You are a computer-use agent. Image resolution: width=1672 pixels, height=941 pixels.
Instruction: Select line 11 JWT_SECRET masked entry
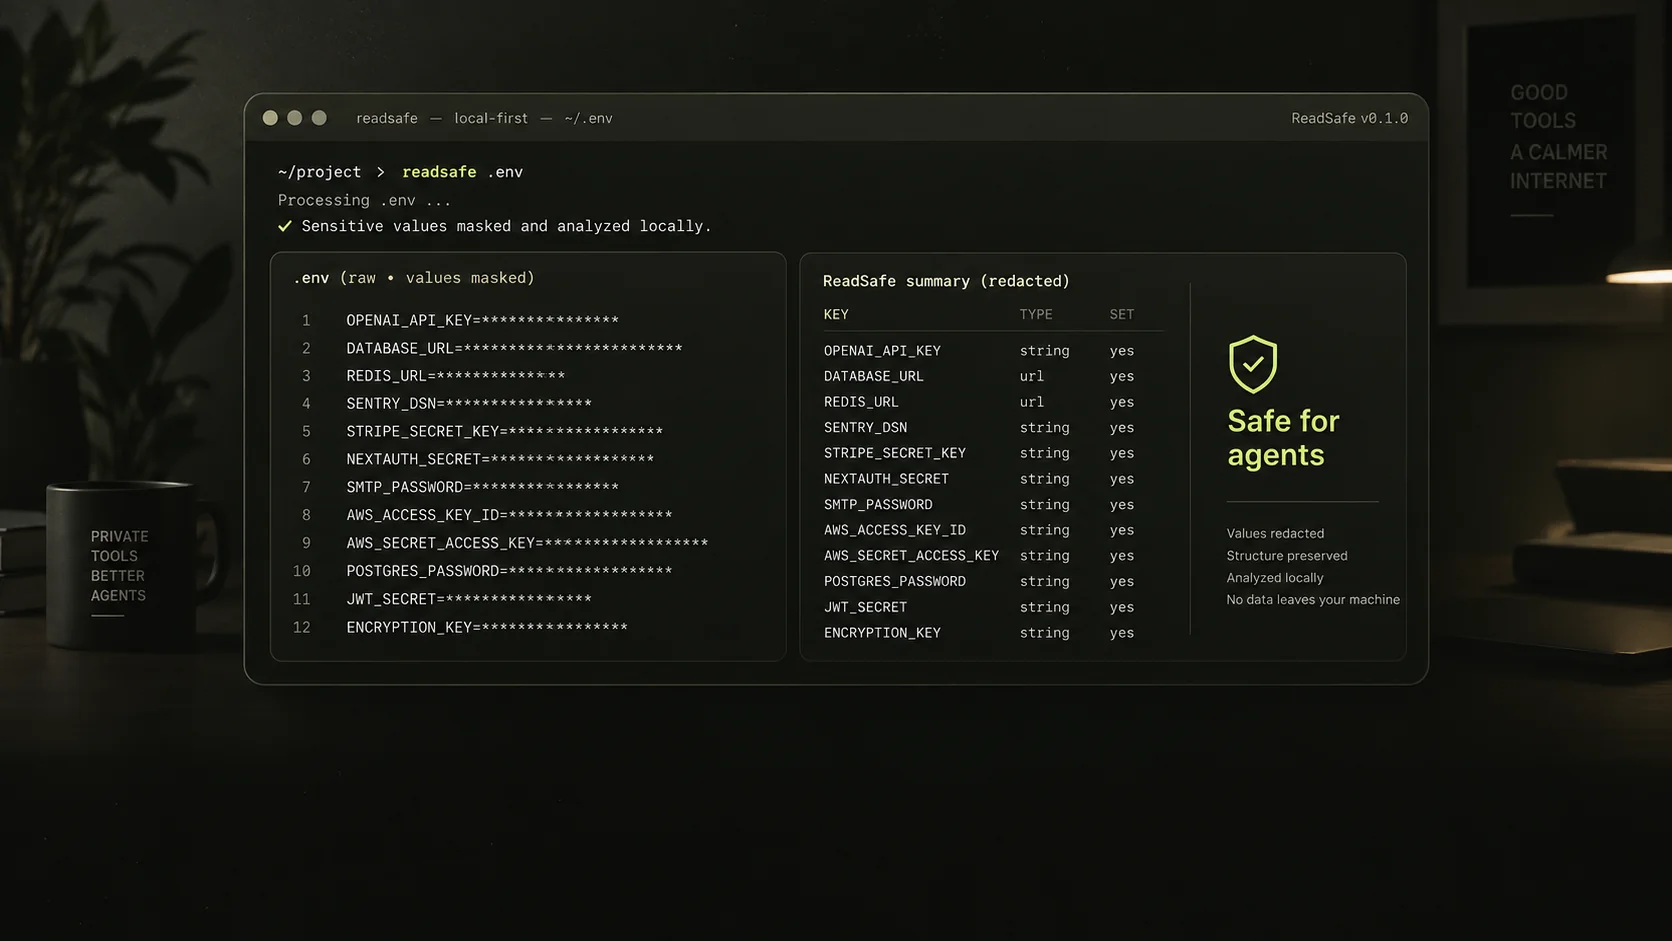[469, 599]
